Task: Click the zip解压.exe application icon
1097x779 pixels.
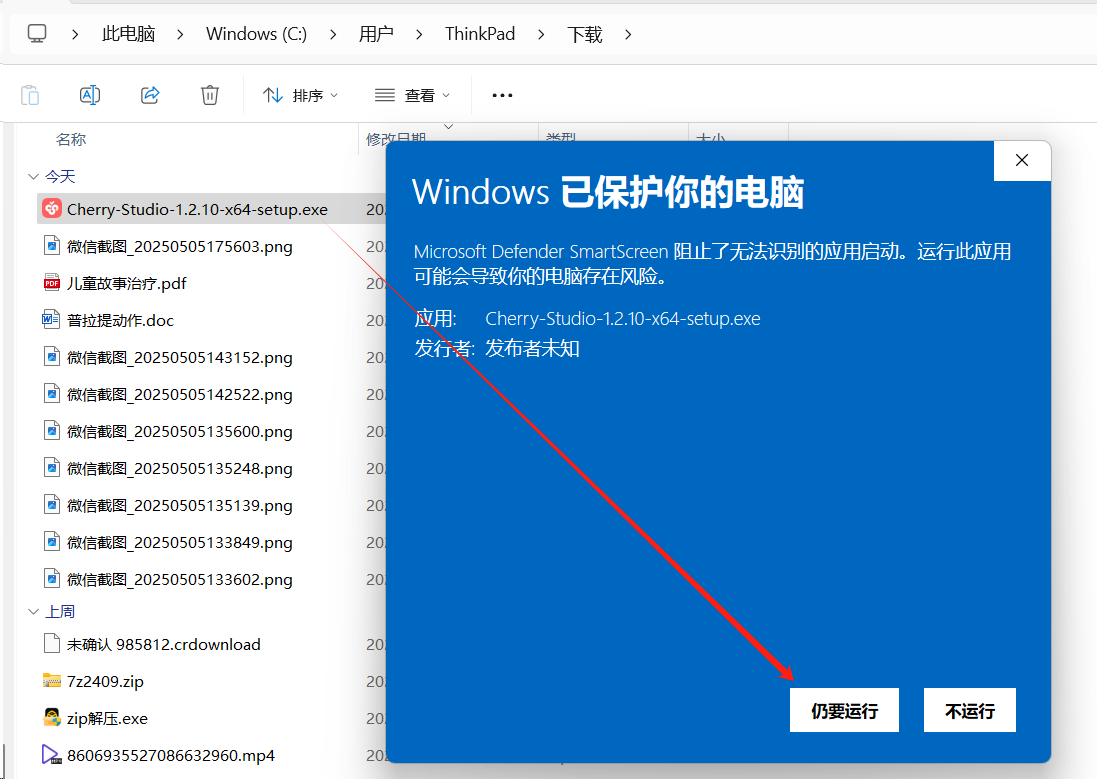Action: click(x=52, y=717)
